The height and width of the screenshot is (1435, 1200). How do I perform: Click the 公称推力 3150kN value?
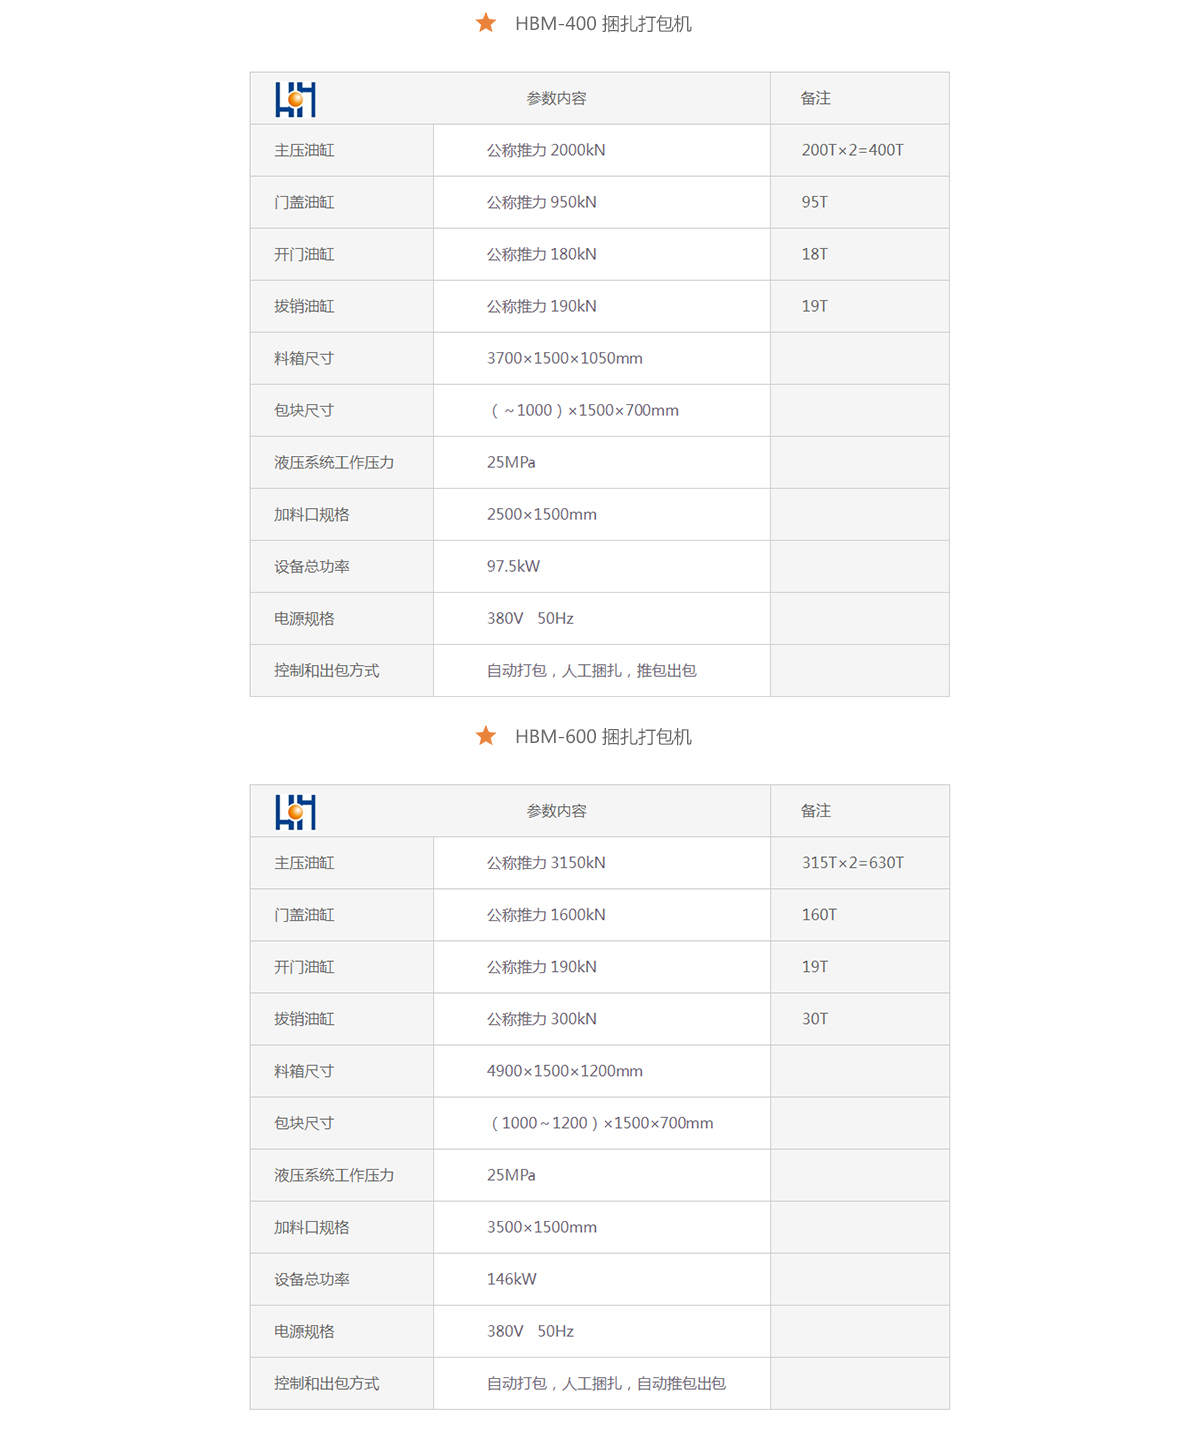click(546, 863)
